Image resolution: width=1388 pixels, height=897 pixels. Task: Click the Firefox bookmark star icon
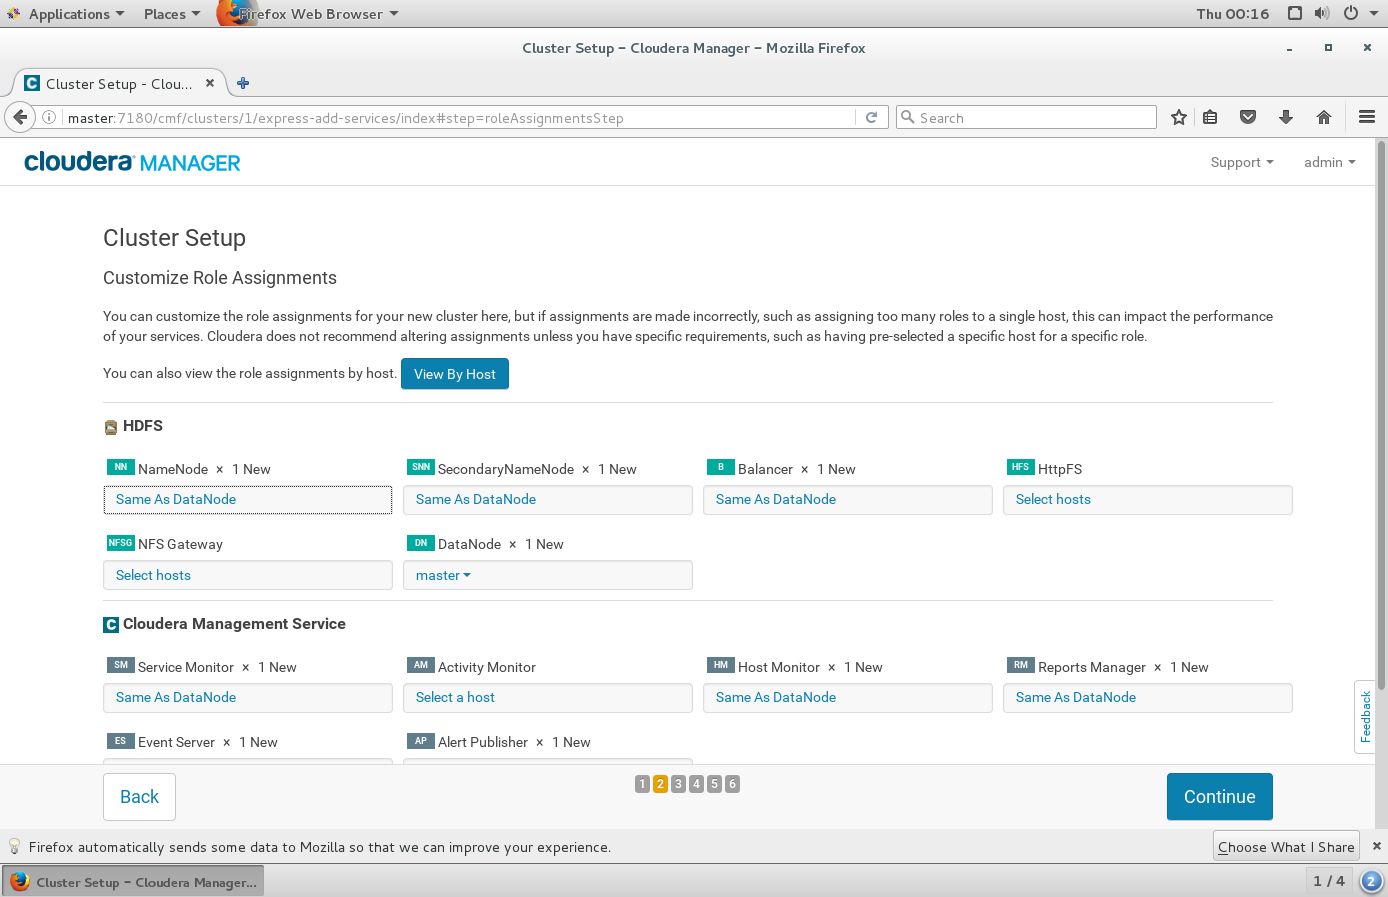[x=1179, y=118]
